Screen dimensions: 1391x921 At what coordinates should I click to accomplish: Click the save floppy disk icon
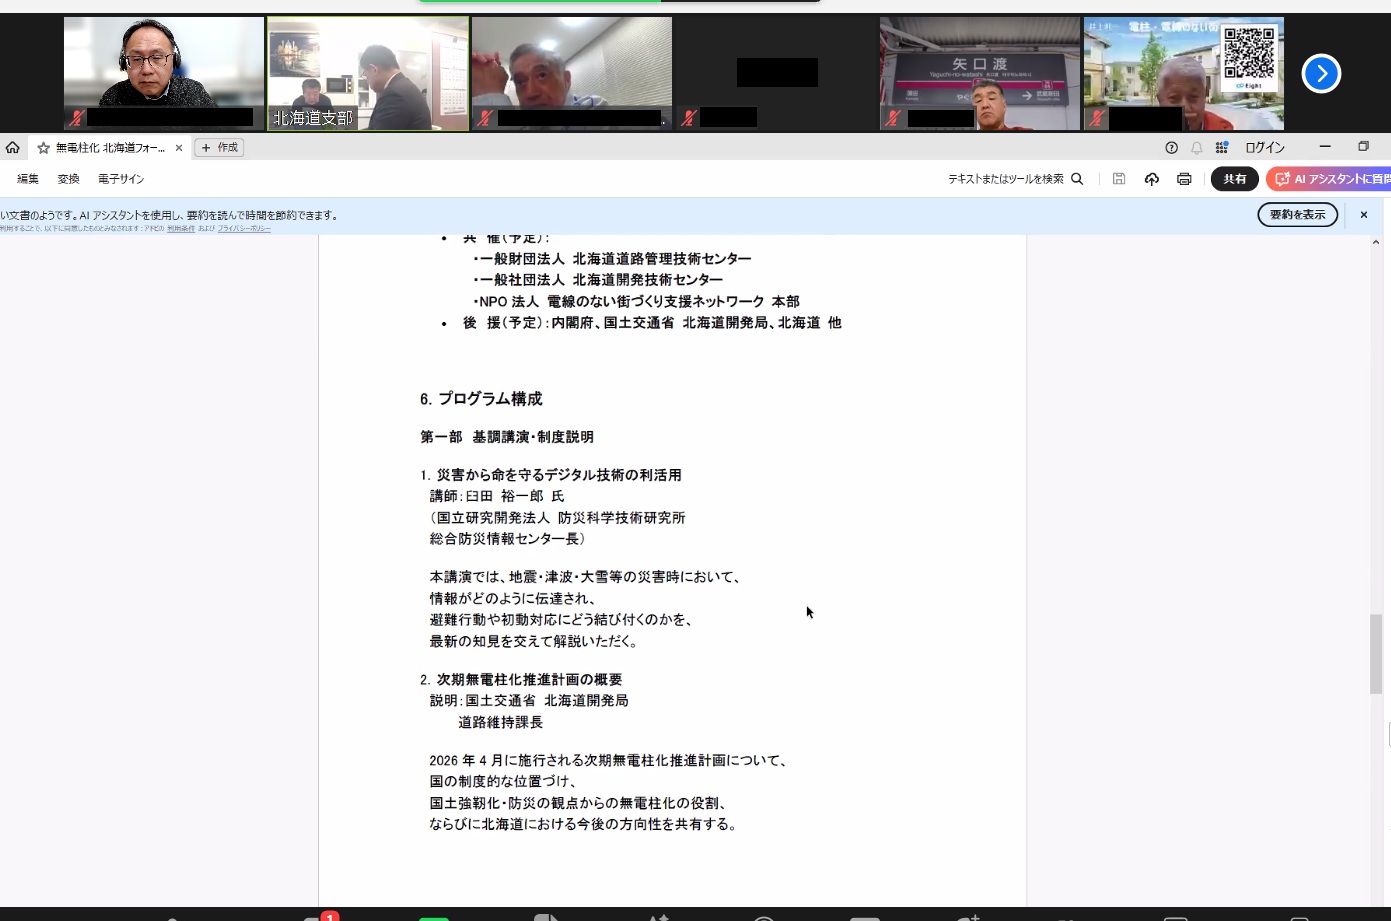pyautogui.click(x=1119, y=179)
